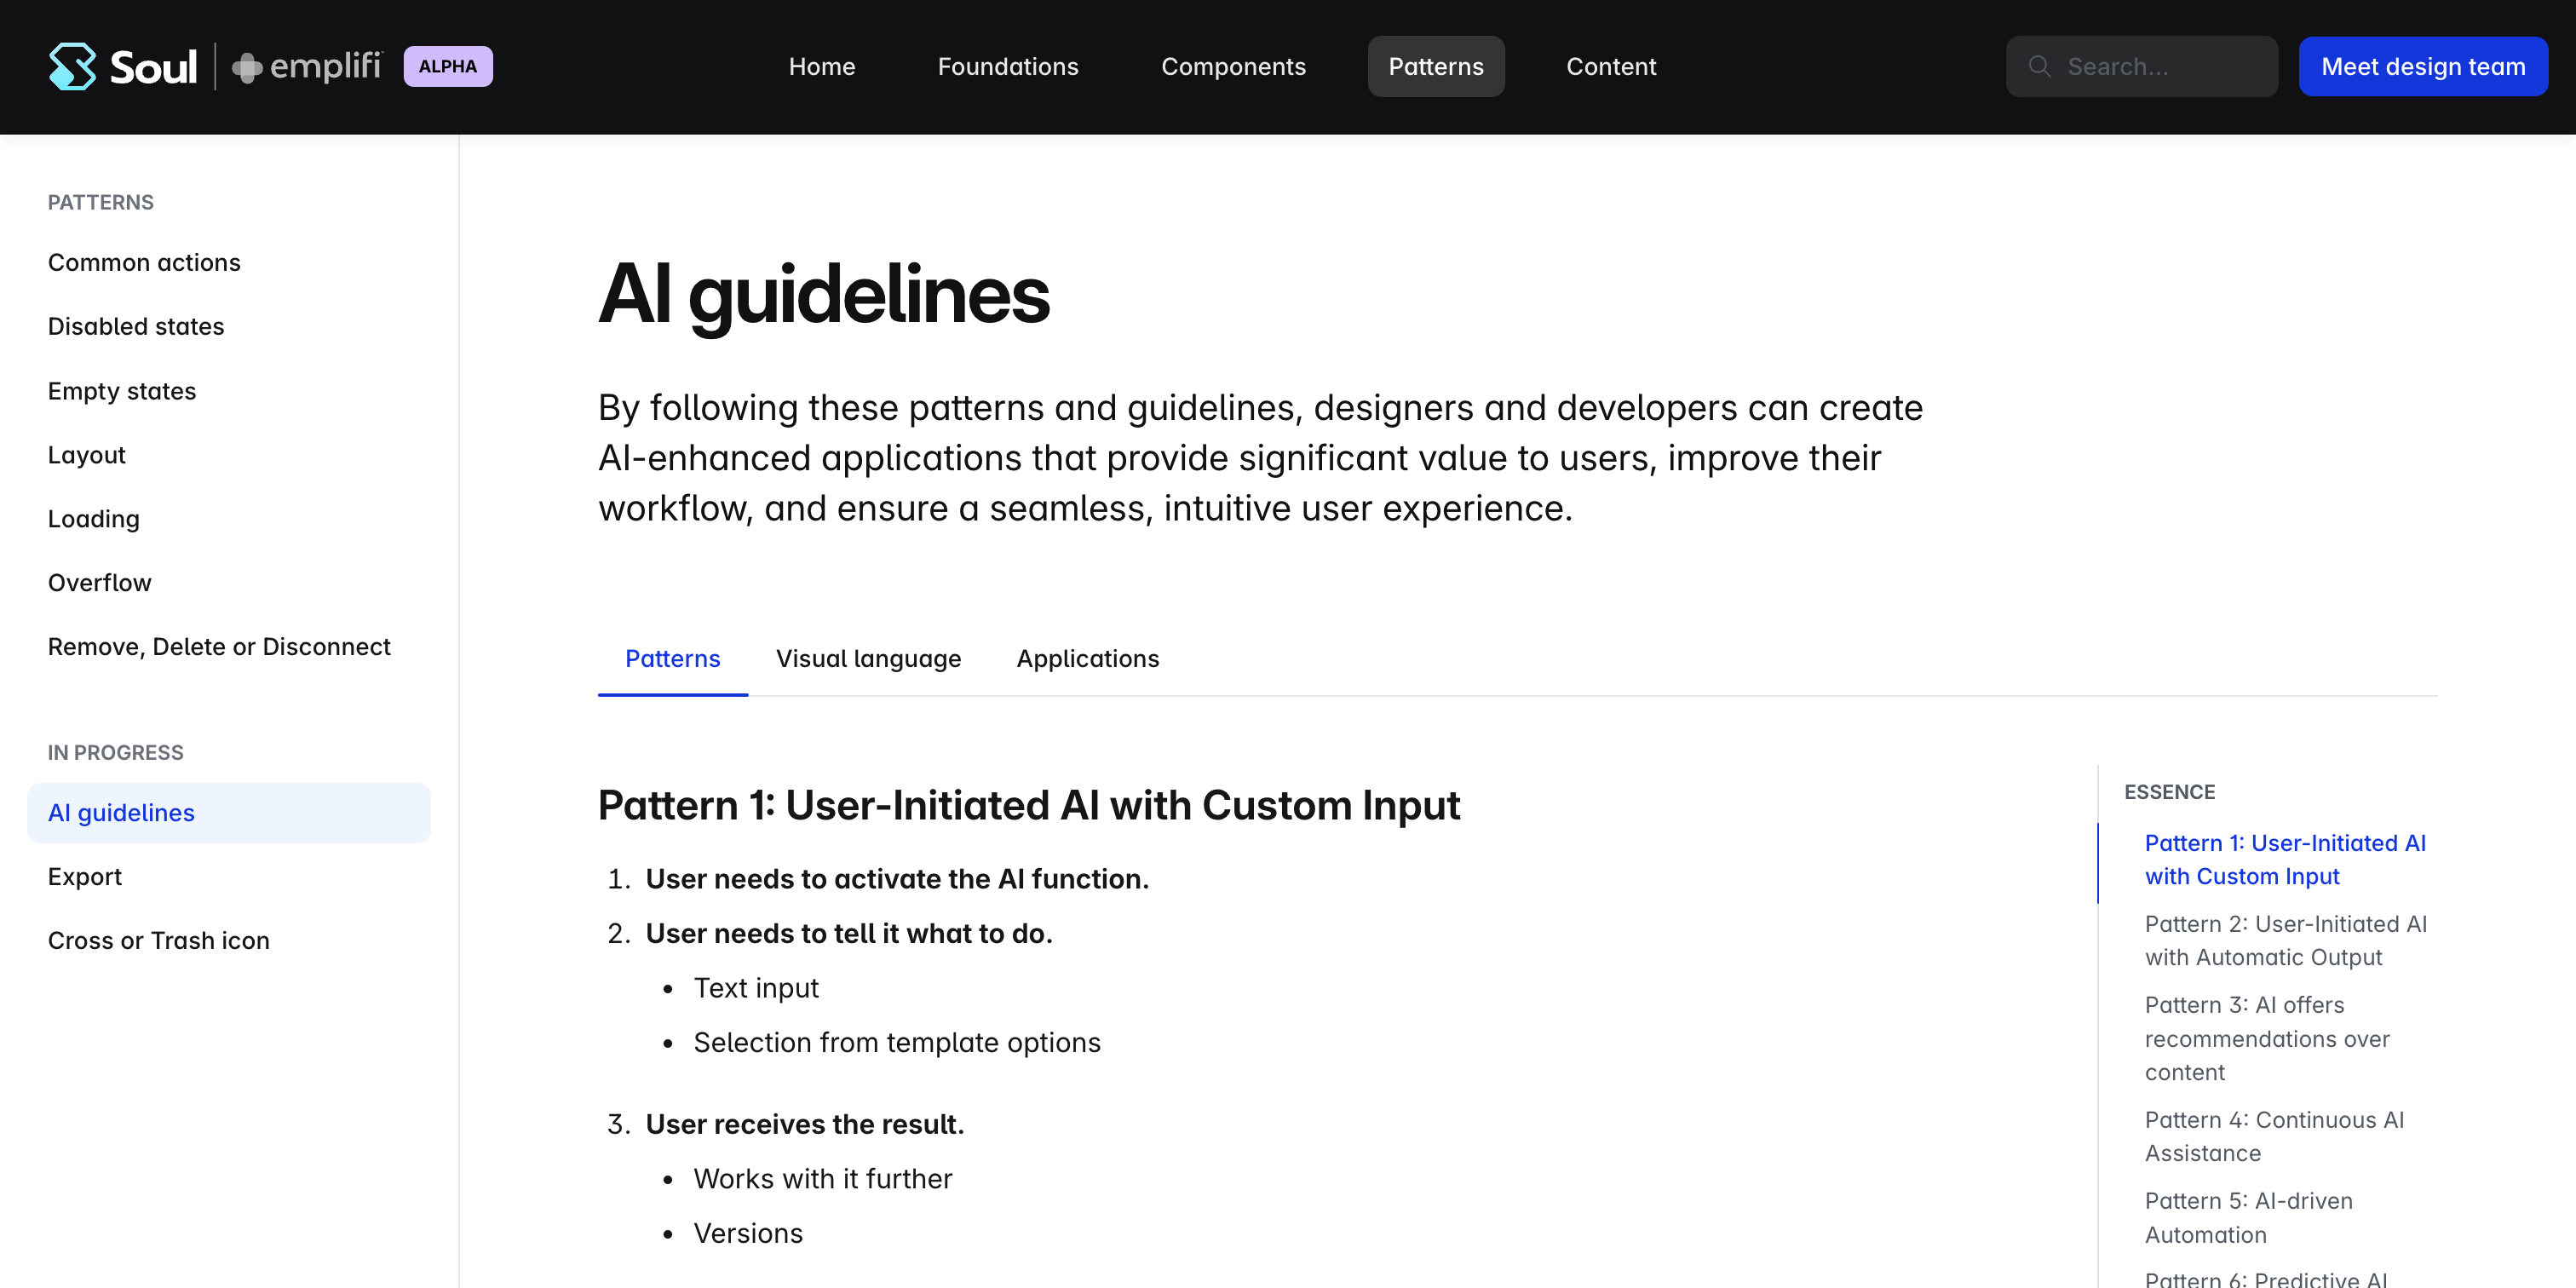This screenshot has width=2576, height=1288.
Task: Go to Foundations in top navigation
Action: (1007, 66)
